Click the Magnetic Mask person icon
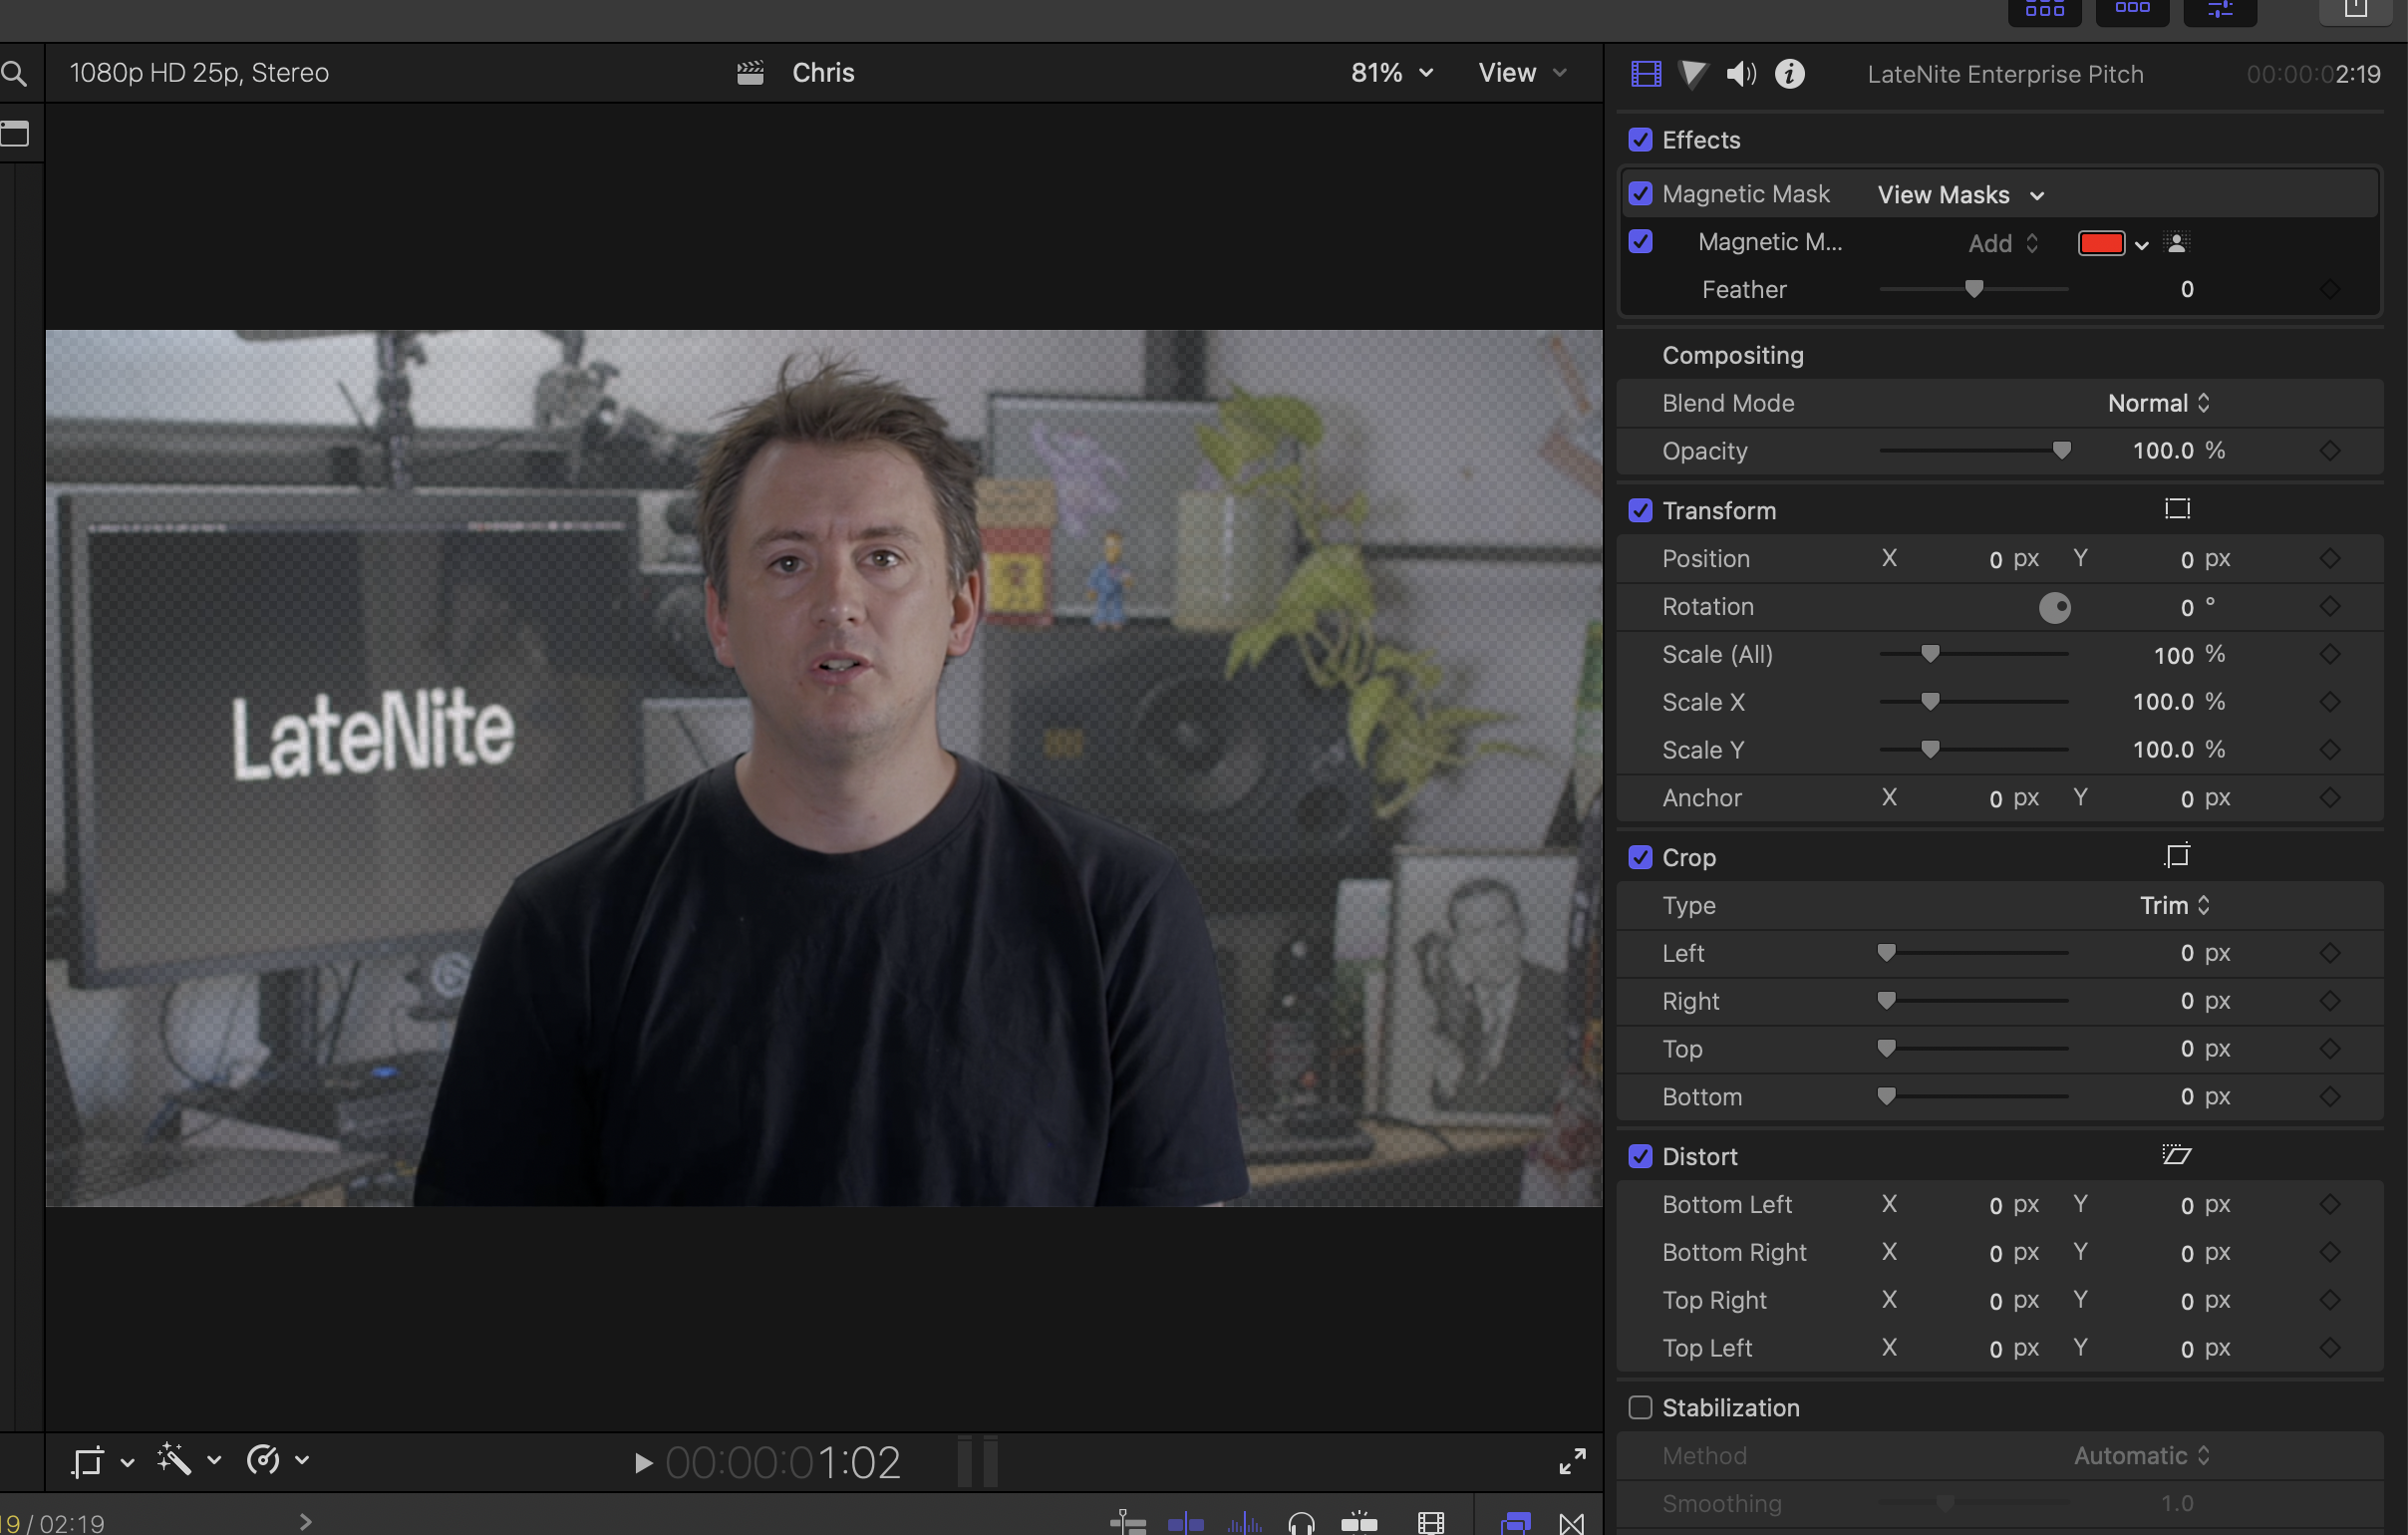The width and height of the screenshot is (2408, 1535). coord(2176,243)
